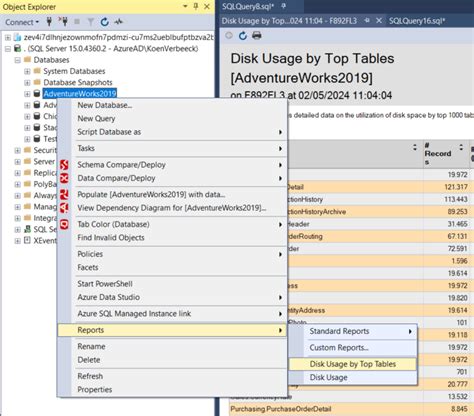
Task: Pin the Object Explorer panel with the pushpin
Action: pos(196,6)
